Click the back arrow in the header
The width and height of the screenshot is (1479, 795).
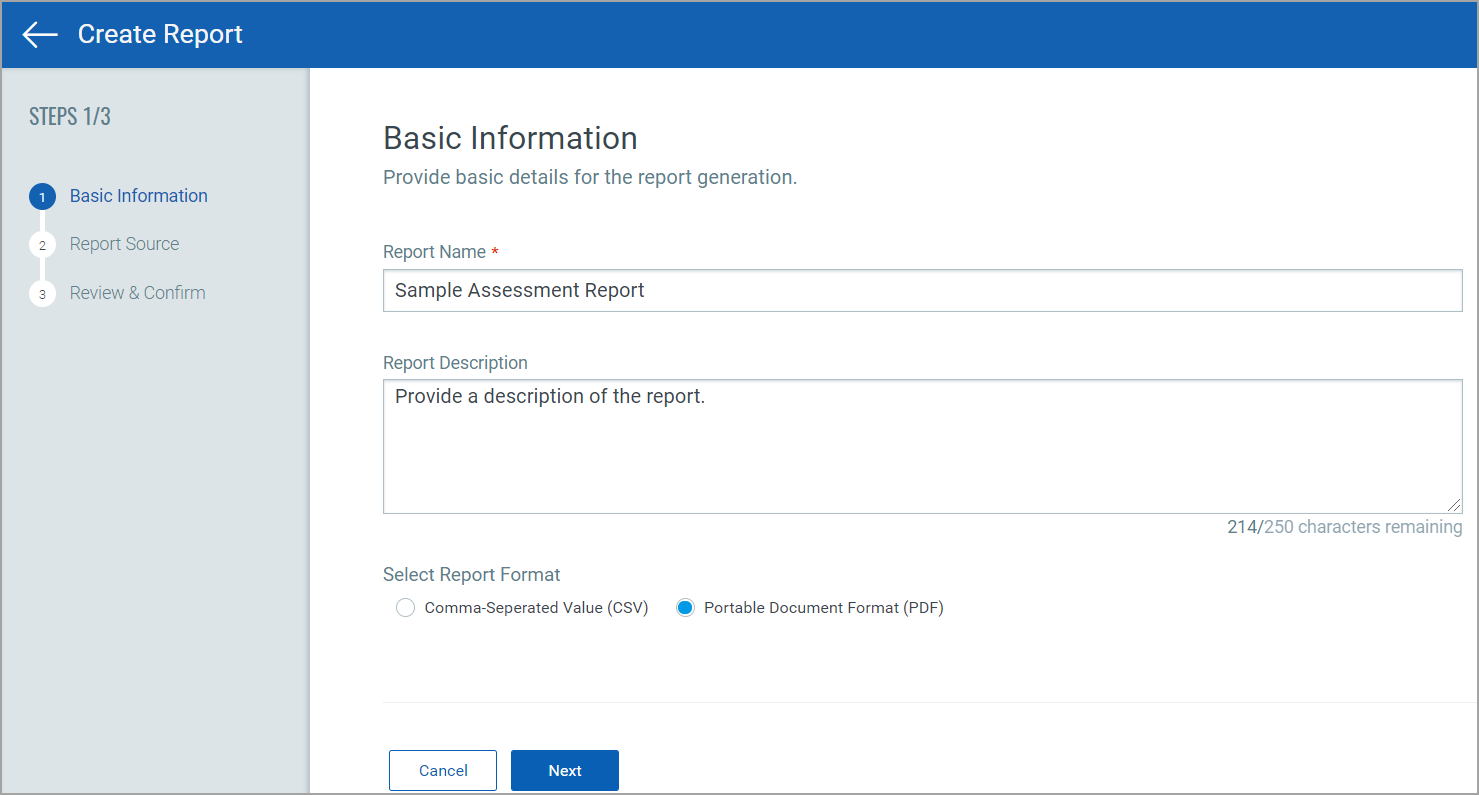(x=40, y=35)
